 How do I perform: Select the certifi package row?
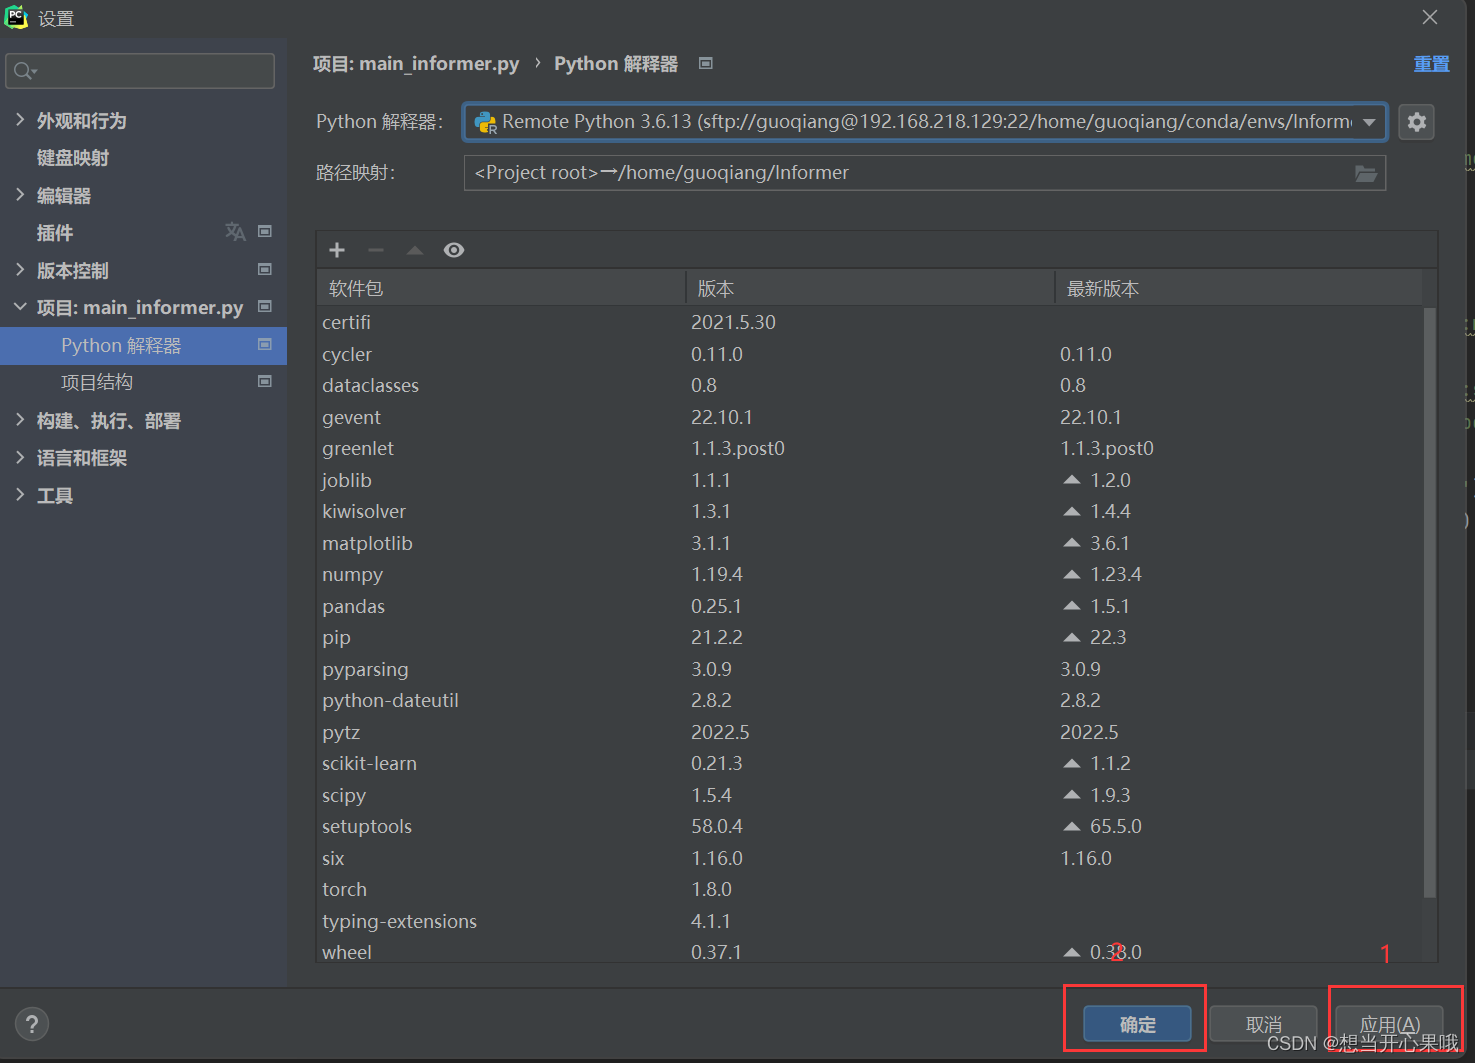point(870,322)
